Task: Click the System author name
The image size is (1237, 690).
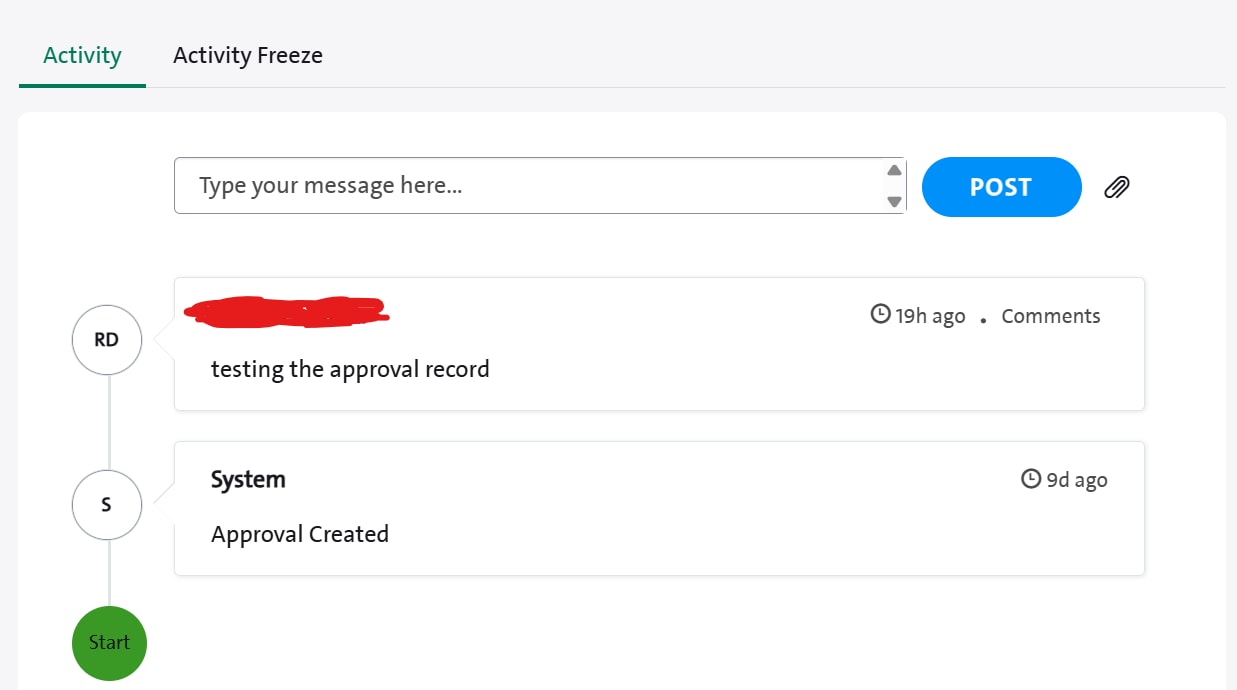Action: [x=248, y=480]
